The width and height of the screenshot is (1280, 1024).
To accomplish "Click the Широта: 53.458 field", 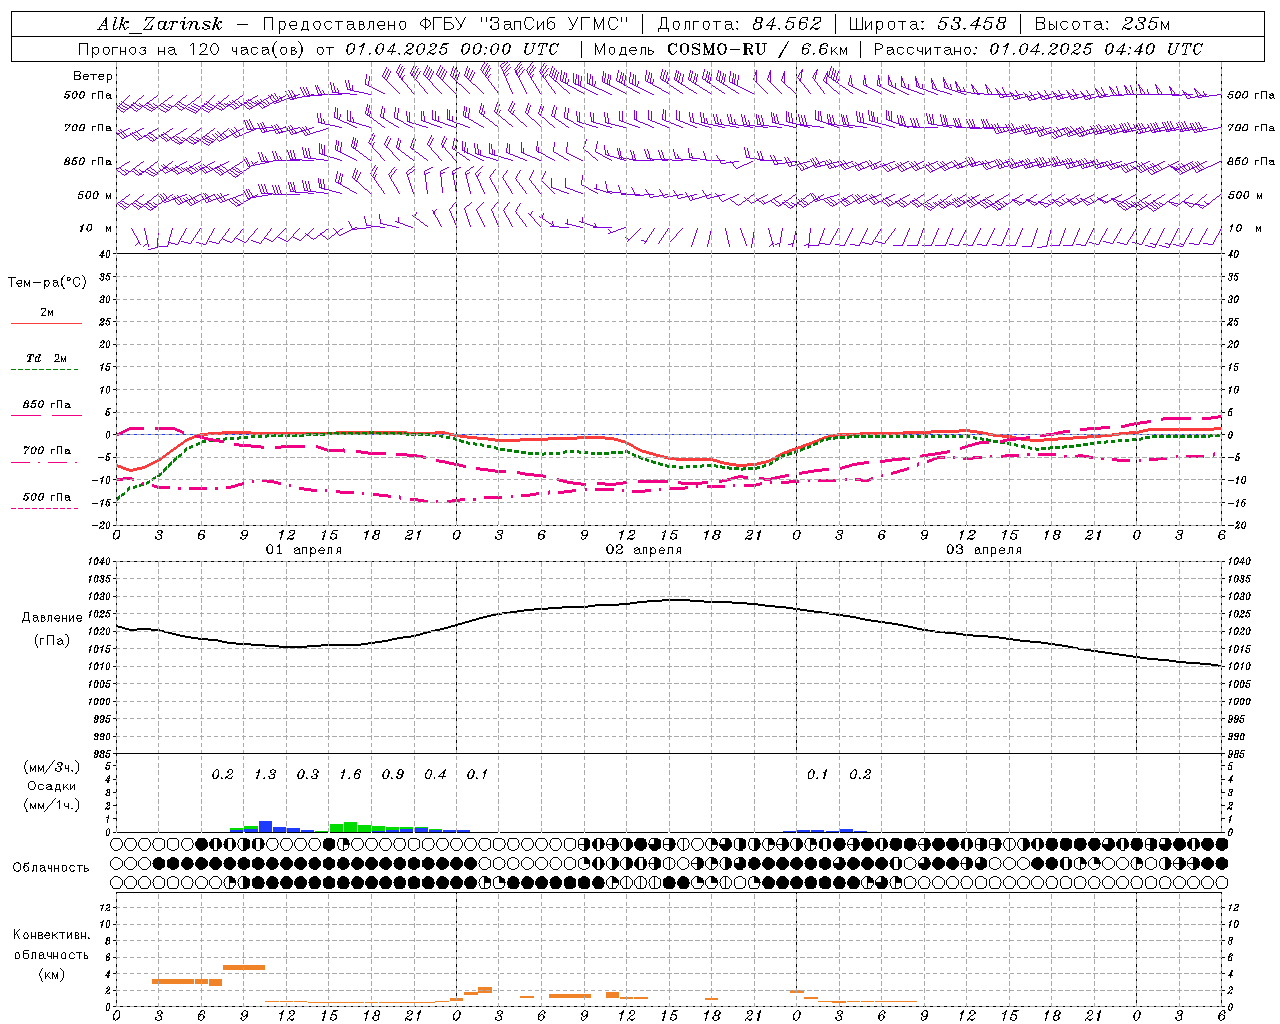I will [x=927, y=24].
